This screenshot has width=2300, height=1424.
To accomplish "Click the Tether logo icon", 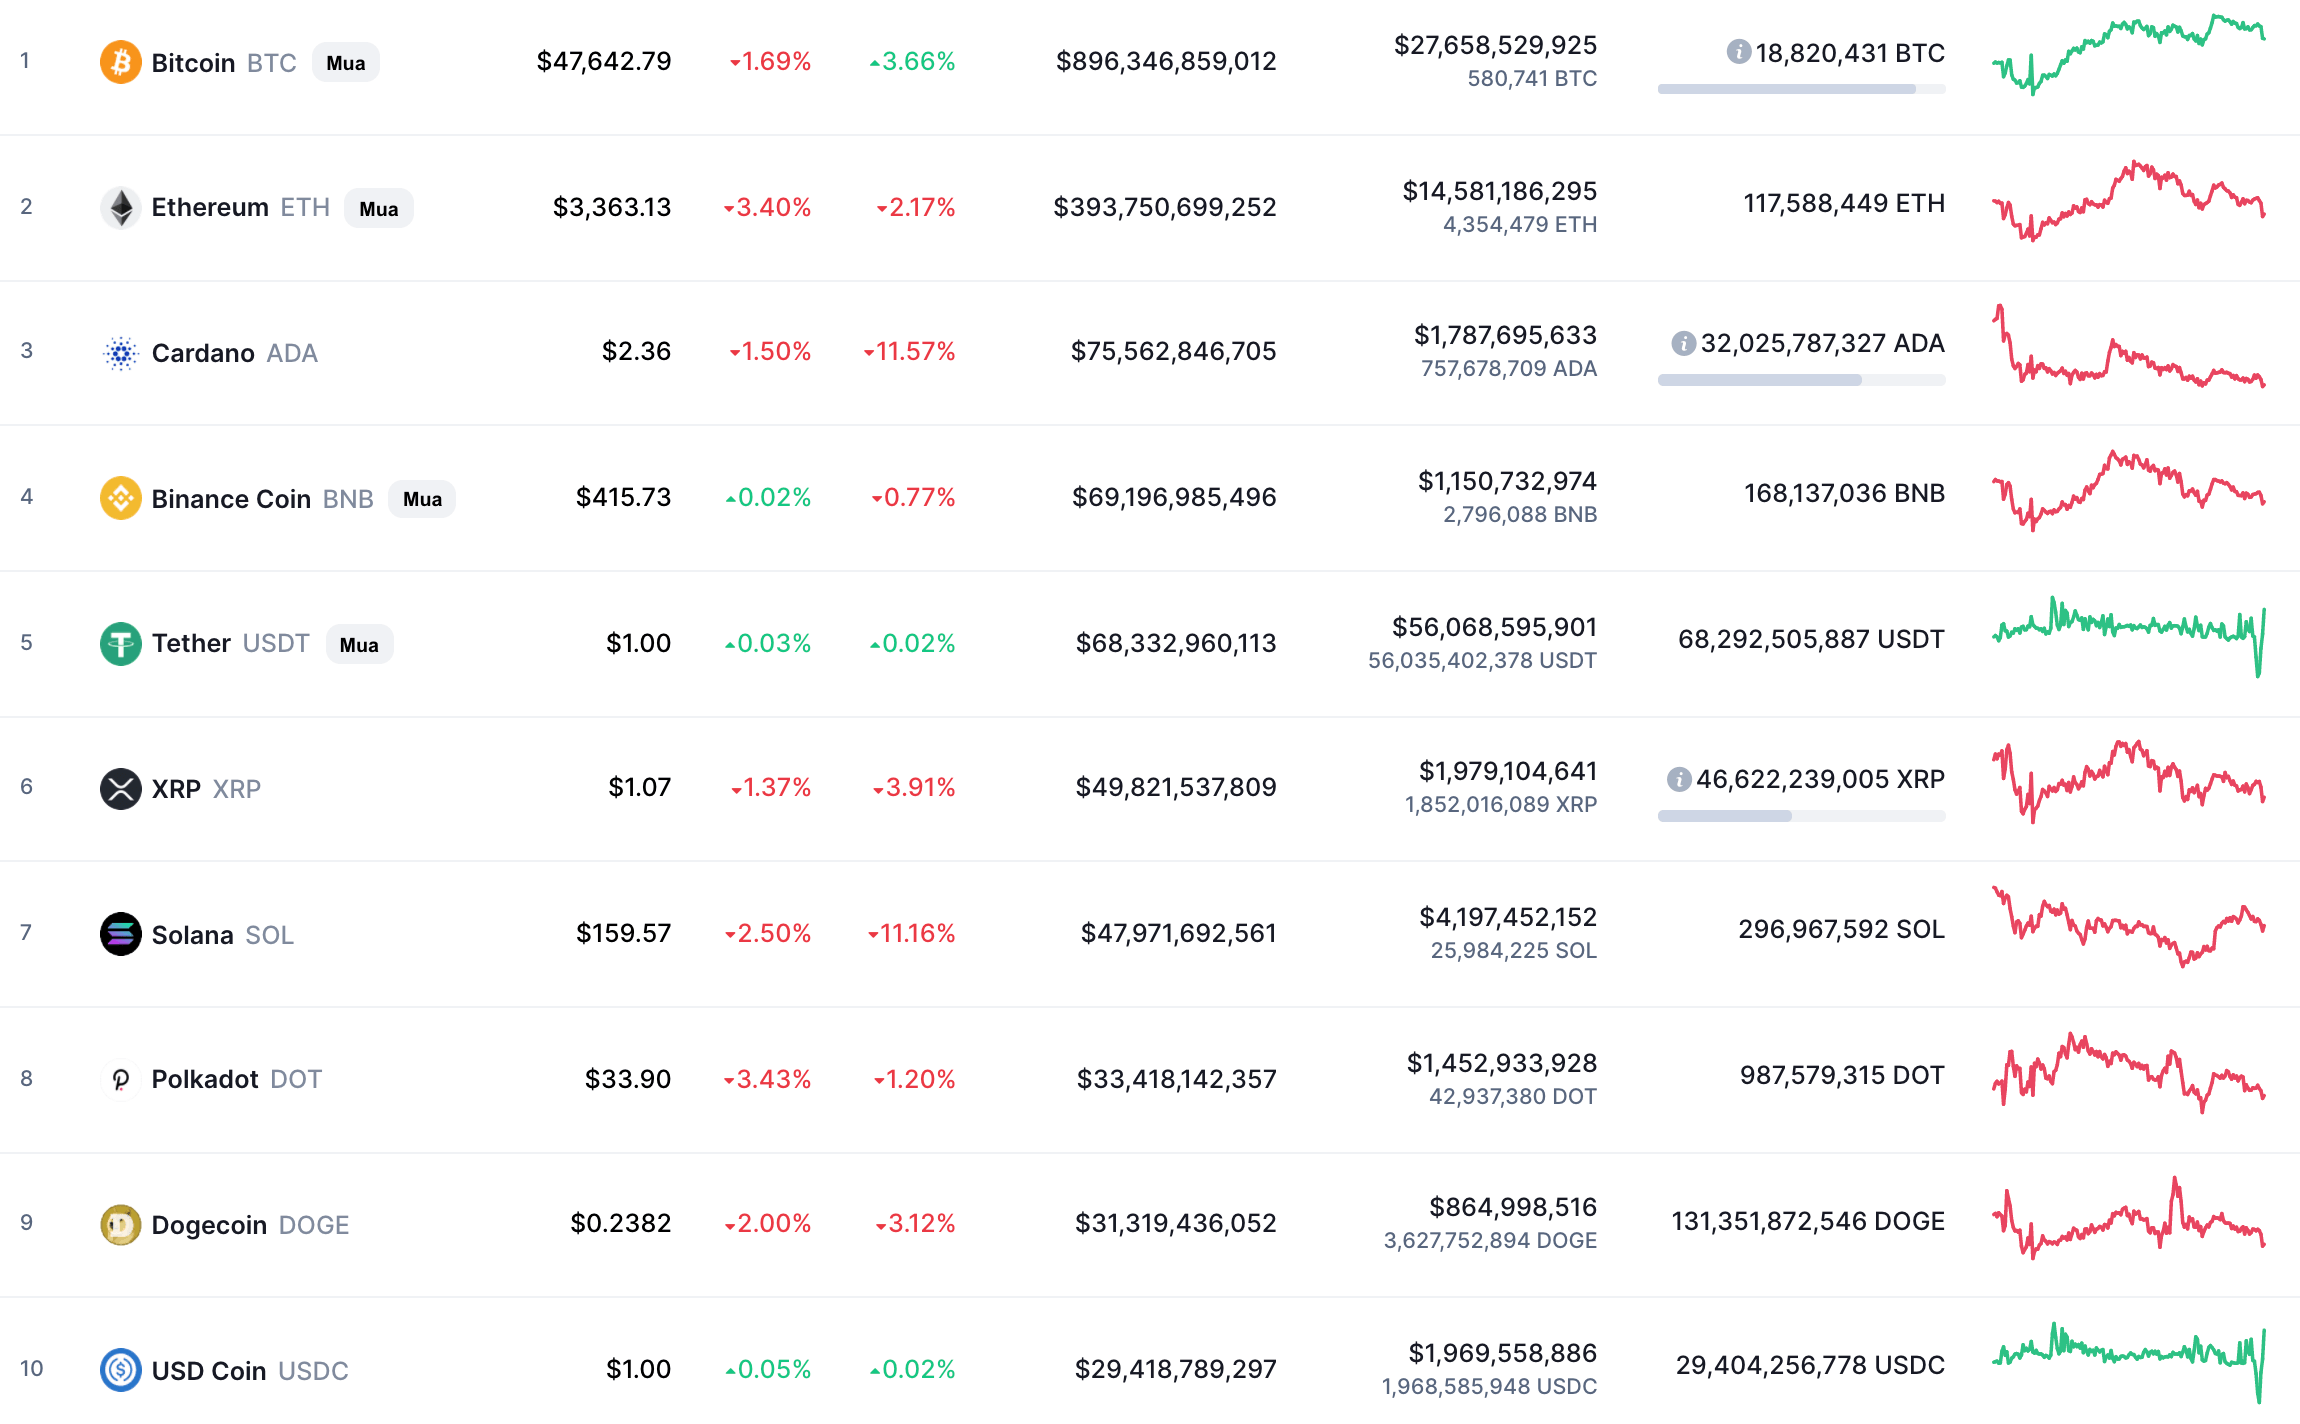I will 120,643.
